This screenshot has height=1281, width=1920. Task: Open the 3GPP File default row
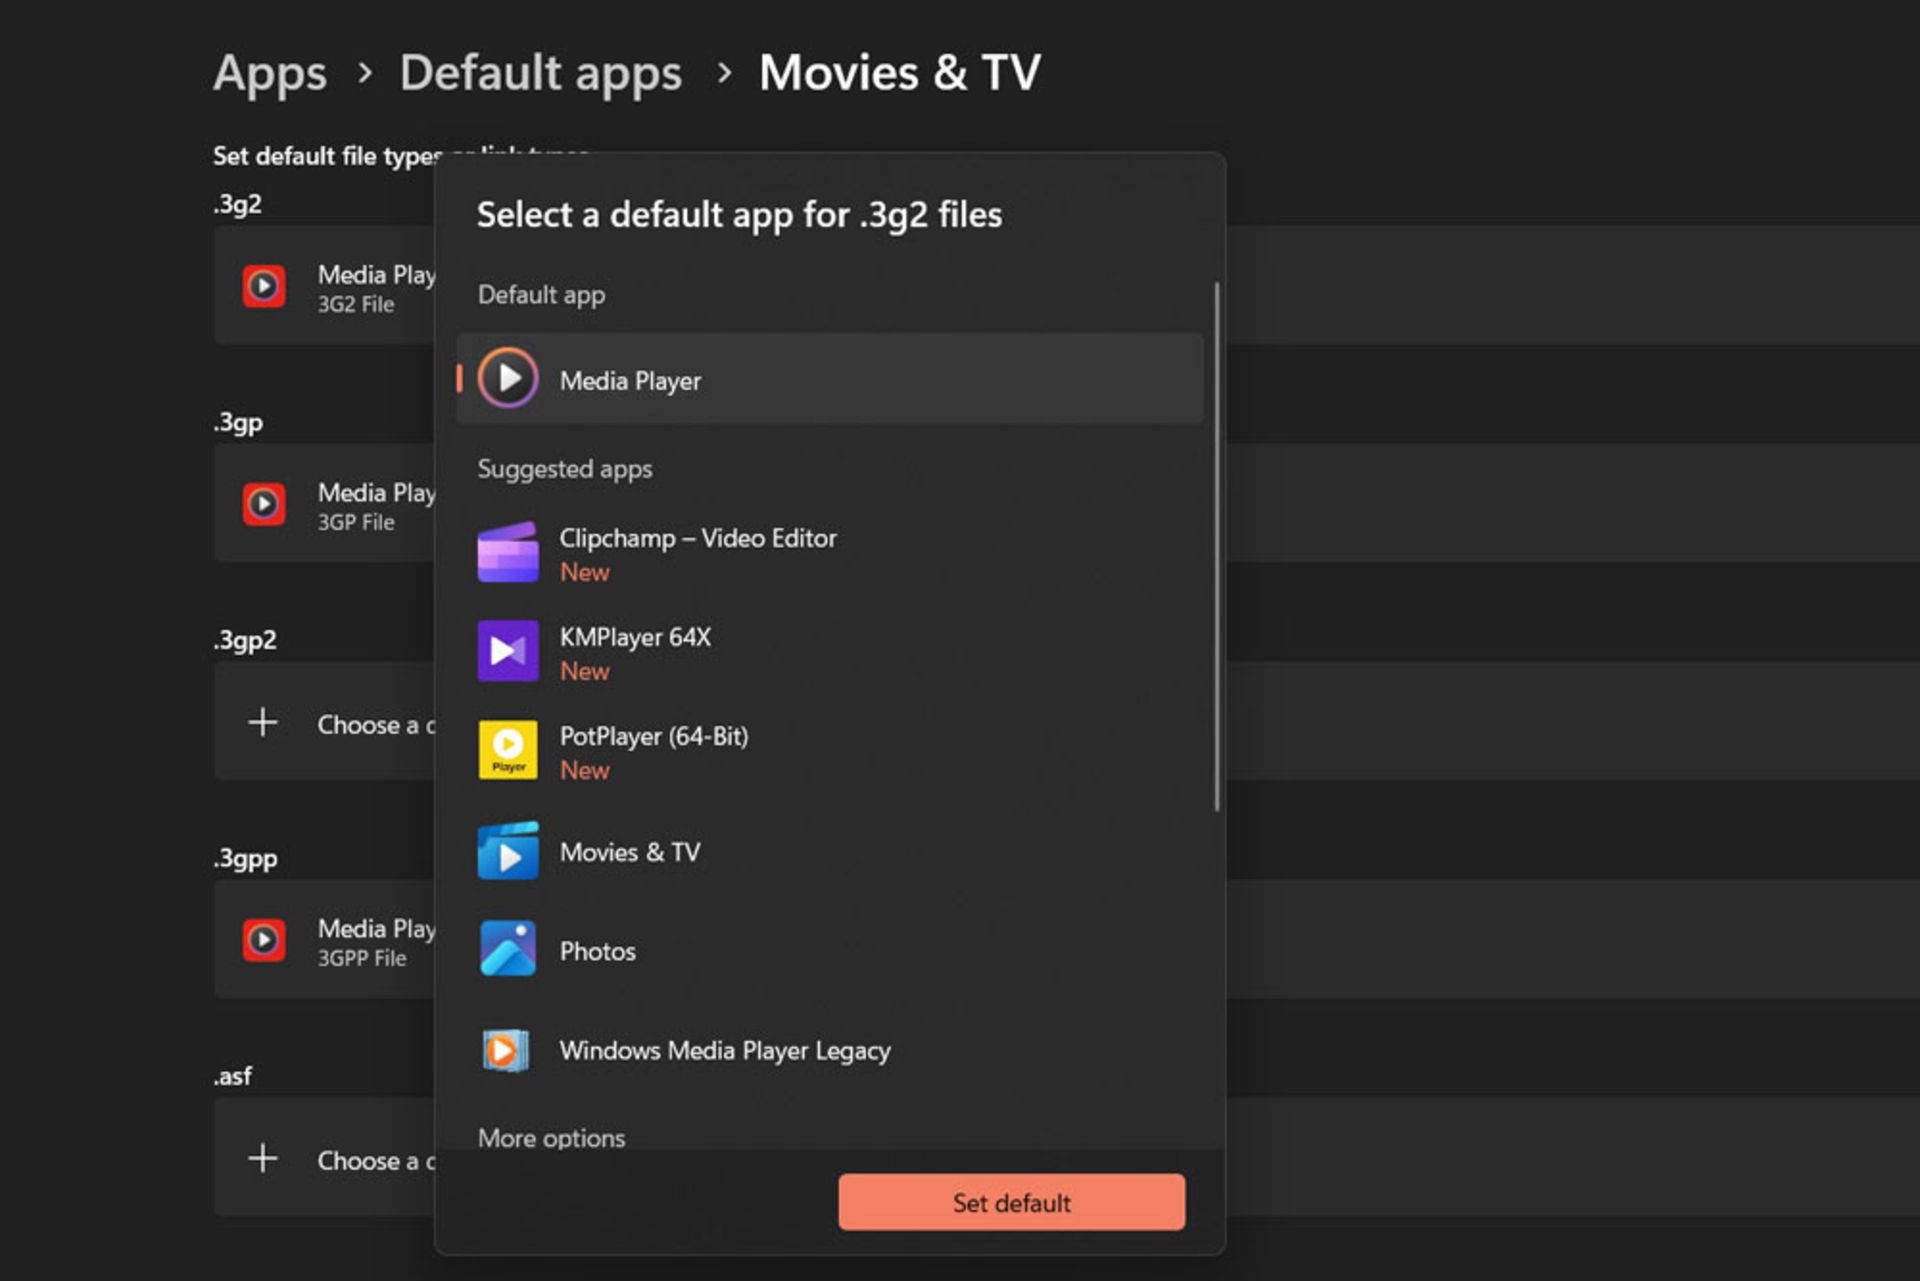coord(325,939)
